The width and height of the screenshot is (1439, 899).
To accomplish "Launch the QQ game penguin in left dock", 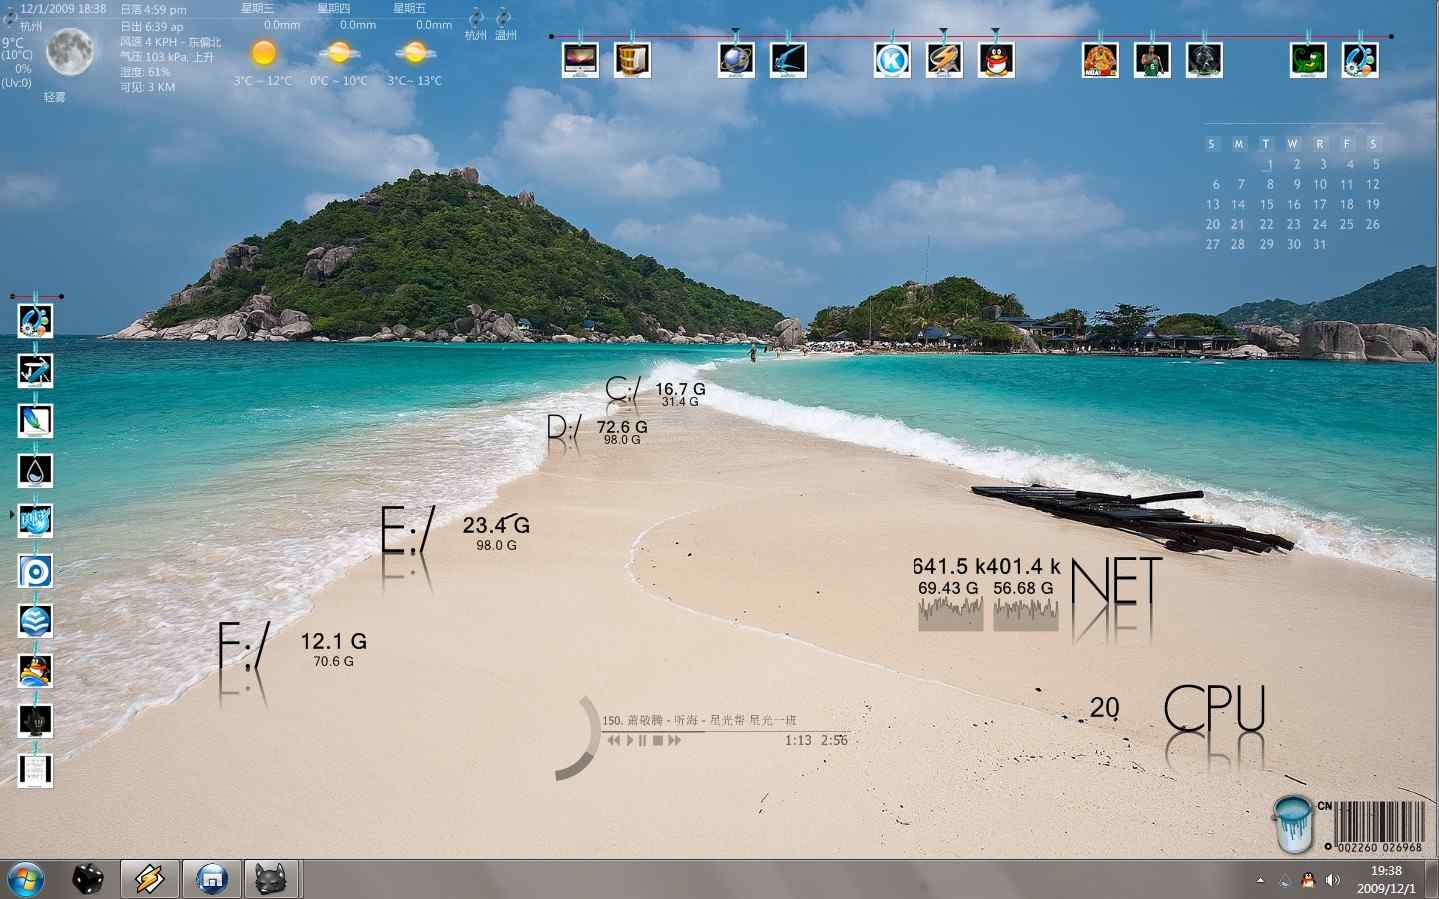I will 35,670.
